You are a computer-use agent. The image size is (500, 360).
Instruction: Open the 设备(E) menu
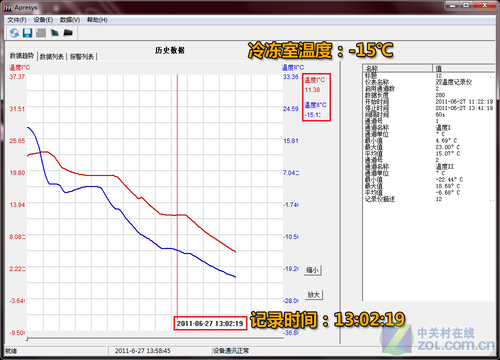click(x=43, y=20)
